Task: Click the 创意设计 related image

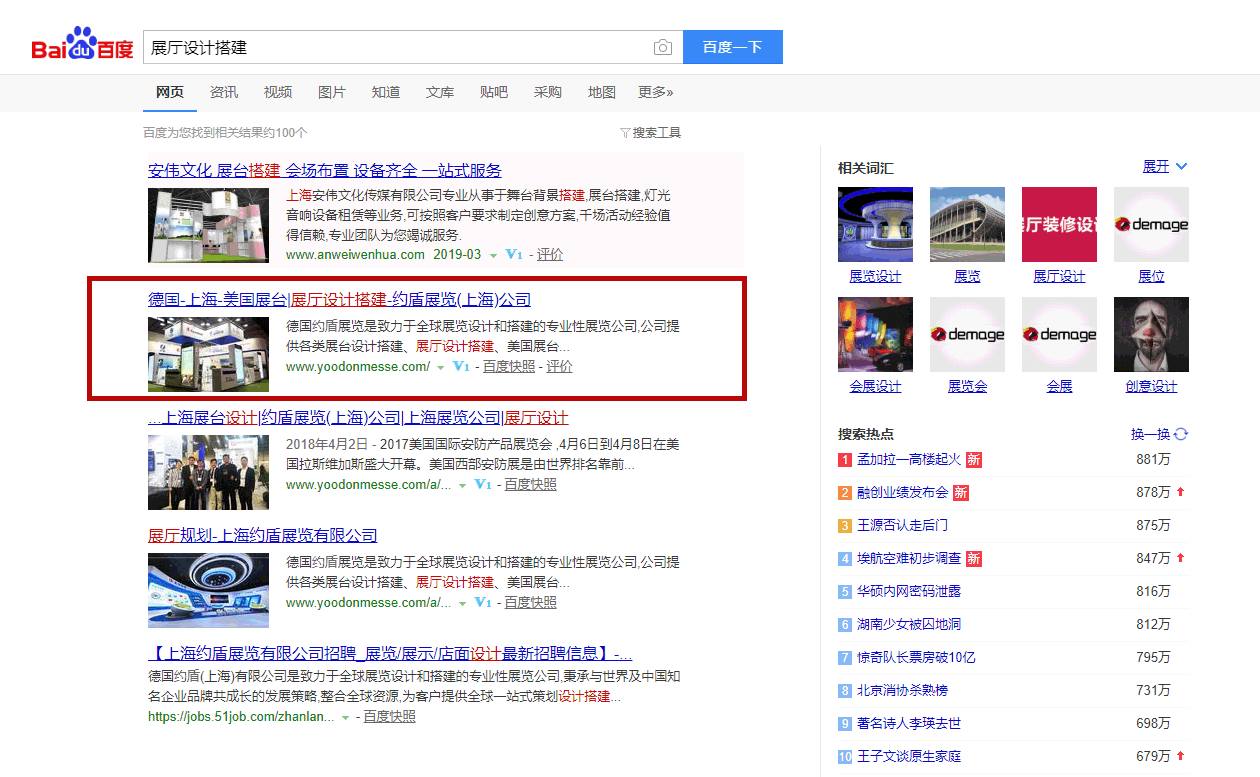Action: tap(1151, 334)
